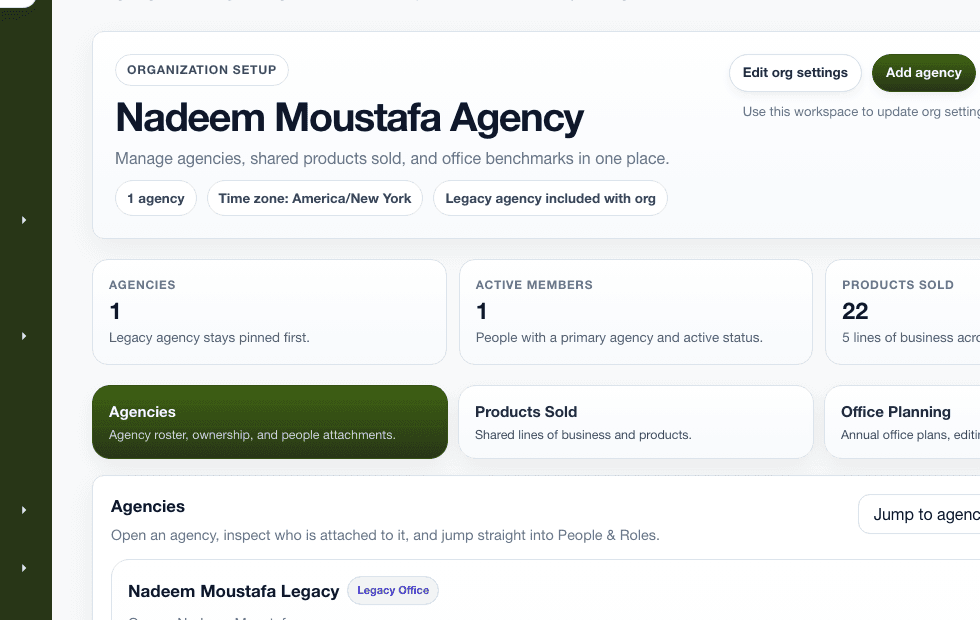This screenshot has width=980, height=620.
Task: Select the Time zone America/New York chip
Action: tap(315, 198)
